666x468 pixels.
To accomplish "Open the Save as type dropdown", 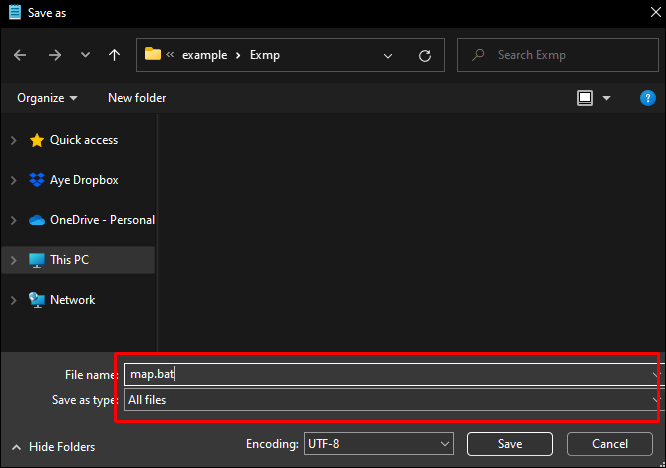I will [x=393, y=400].
